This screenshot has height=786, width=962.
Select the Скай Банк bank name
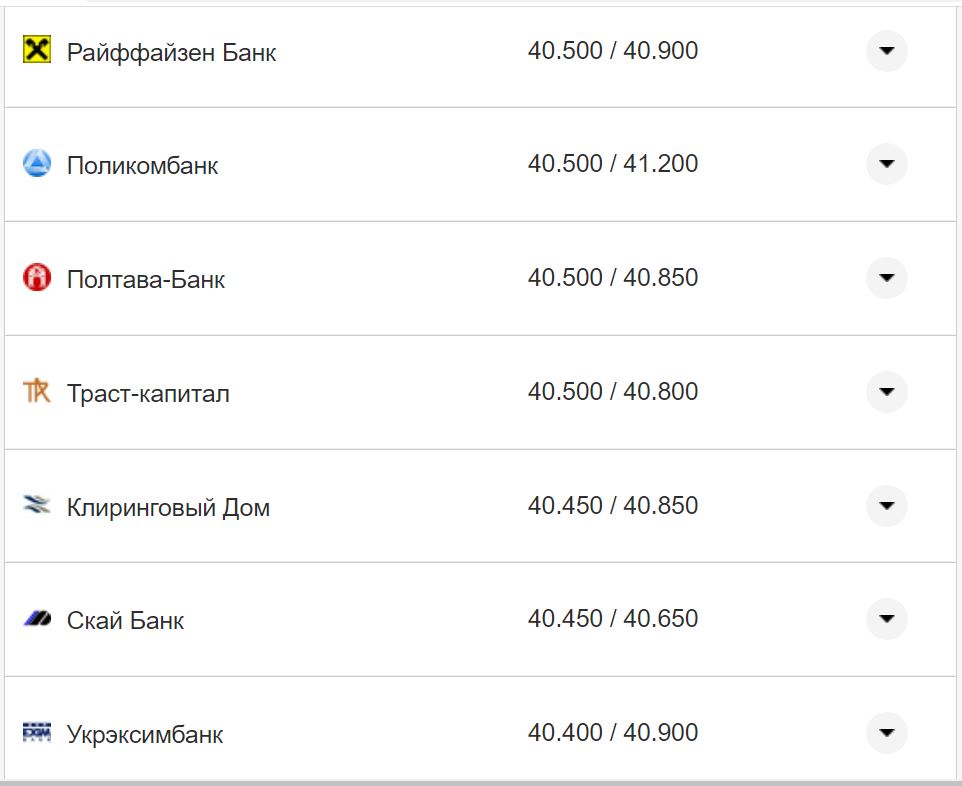124,619
